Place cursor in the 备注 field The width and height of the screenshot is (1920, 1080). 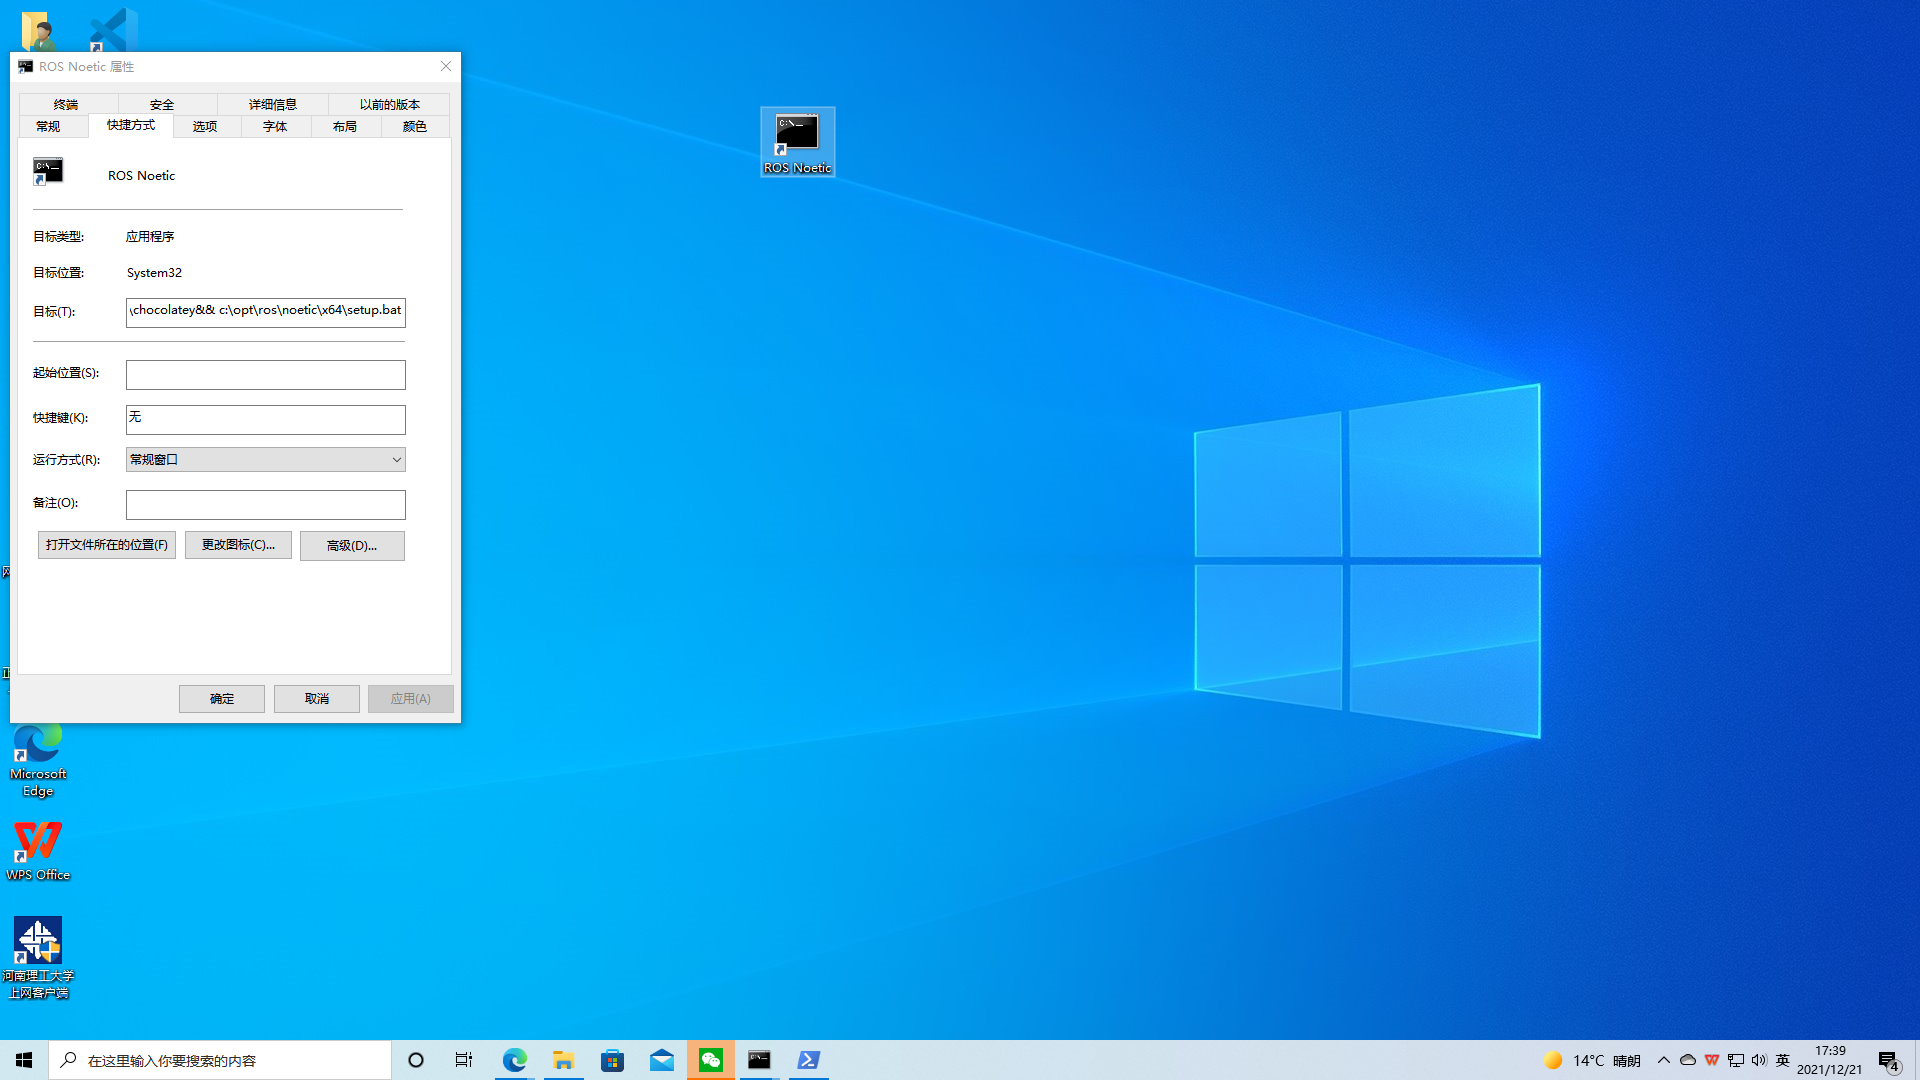(x=265, y=504)
